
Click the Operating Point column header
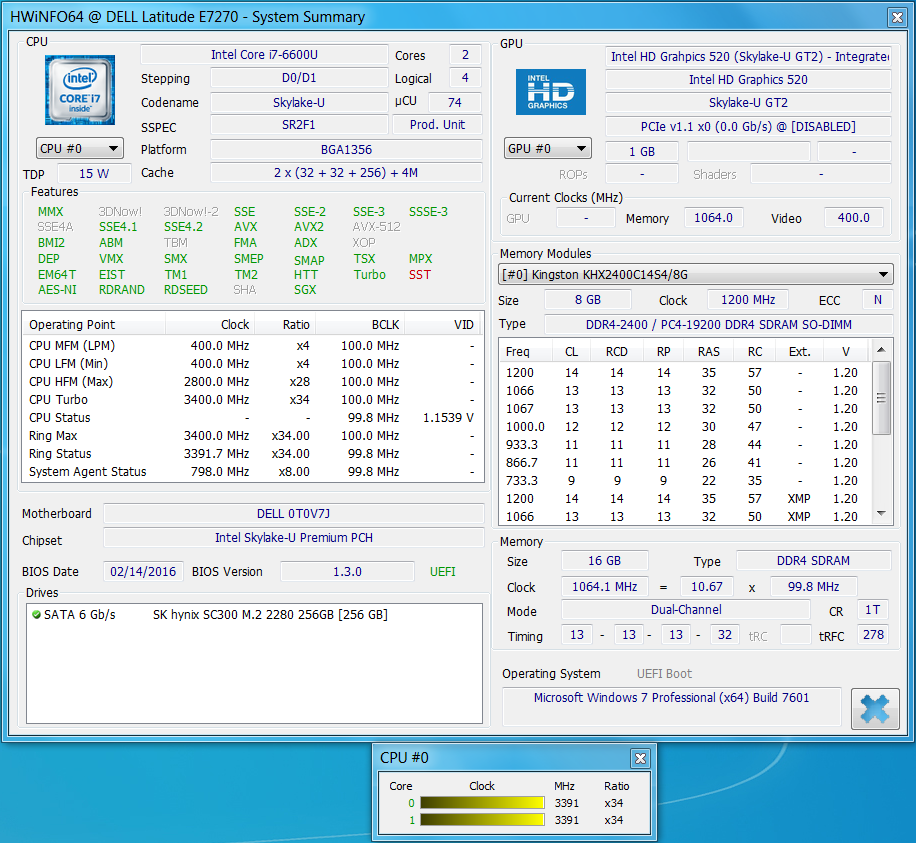pyautogui.click(x=94, y=325)
